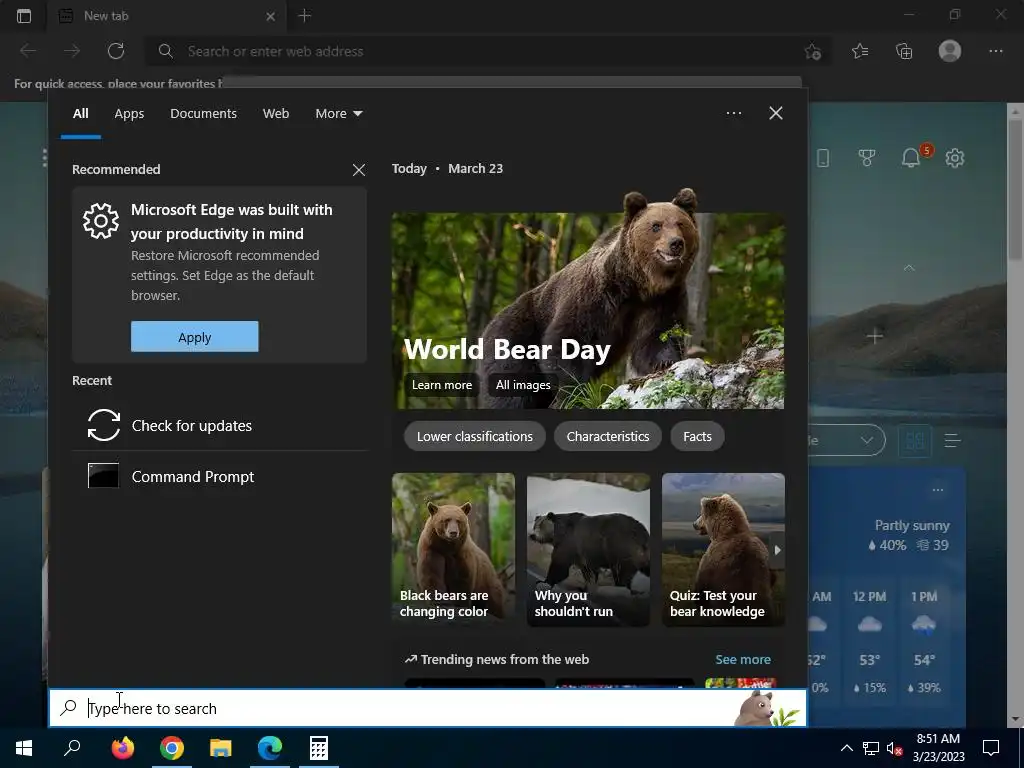Expand the feed layout dropdown chevron

[x=867, y=440]
